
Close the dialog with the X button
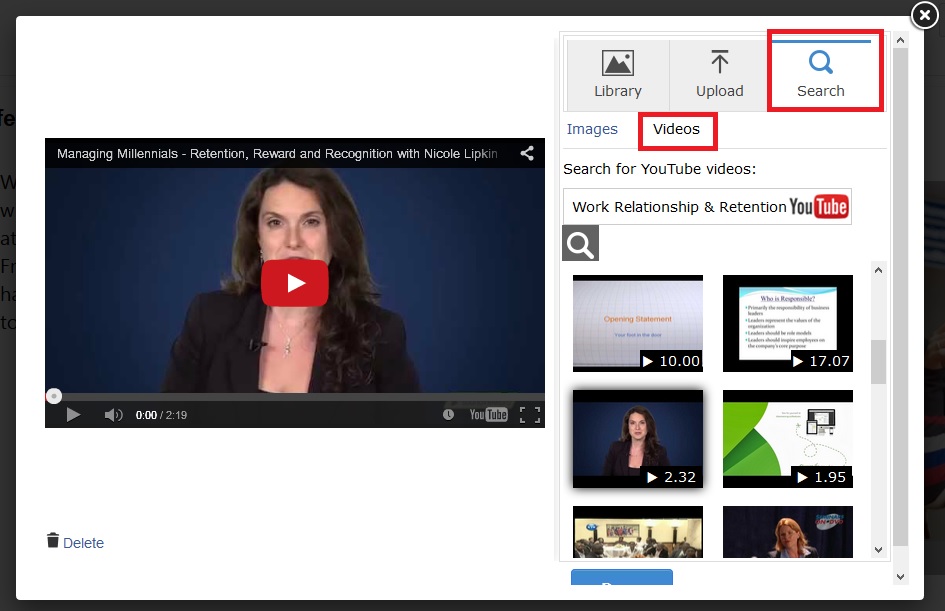(x=925, y=15)
